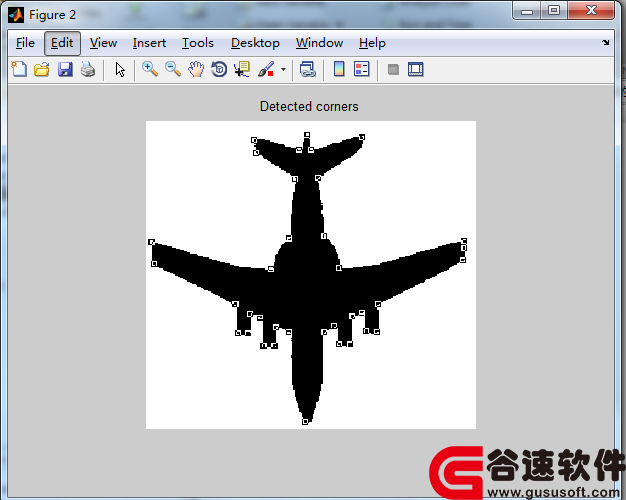626x500 pixels.
Task: Minimize the Figure 2 window
Action: (x=527, y=11)
